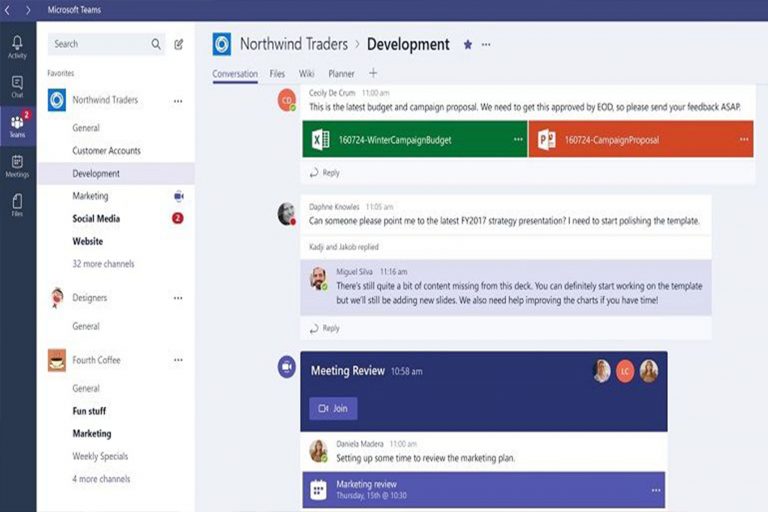The image size is (768, 512).
Task: Switch to the Wiki tab
Action: coord(307,74)
